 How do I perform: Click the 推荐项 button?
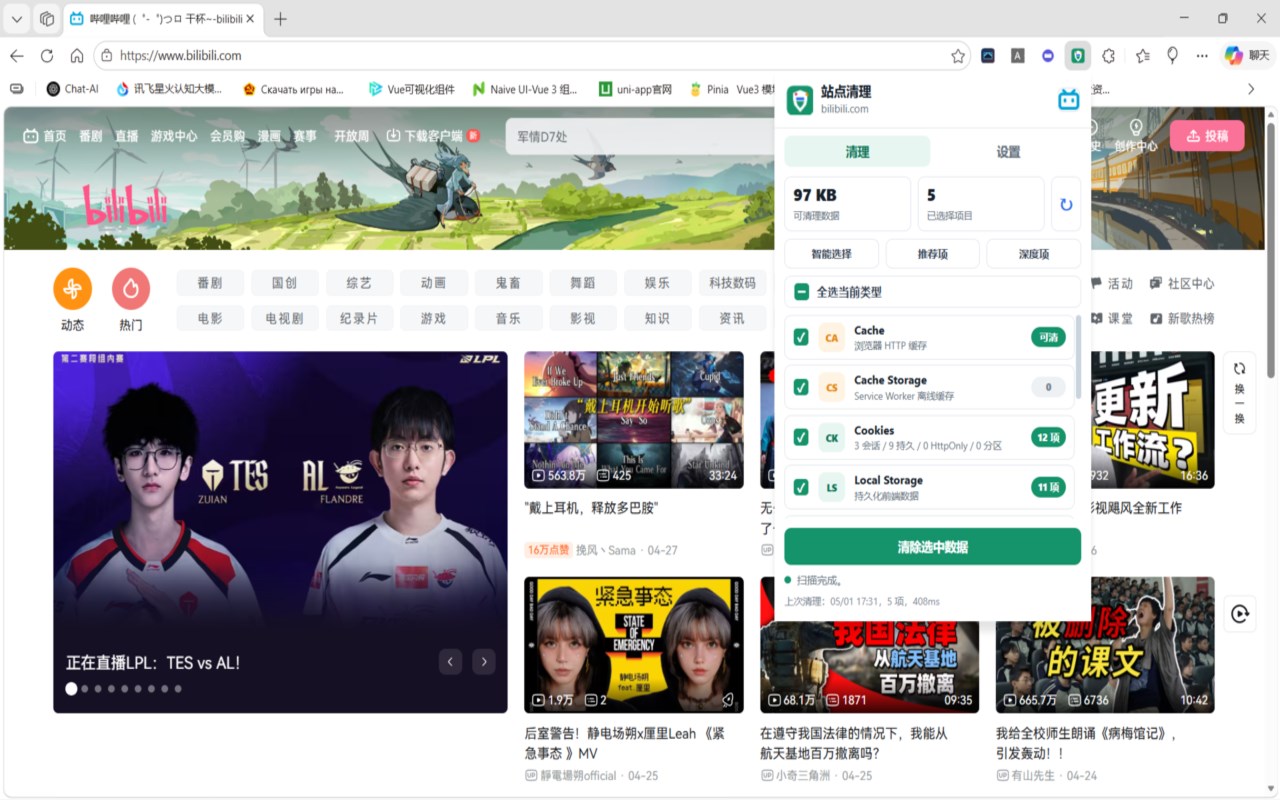click(x=933, y=254)
